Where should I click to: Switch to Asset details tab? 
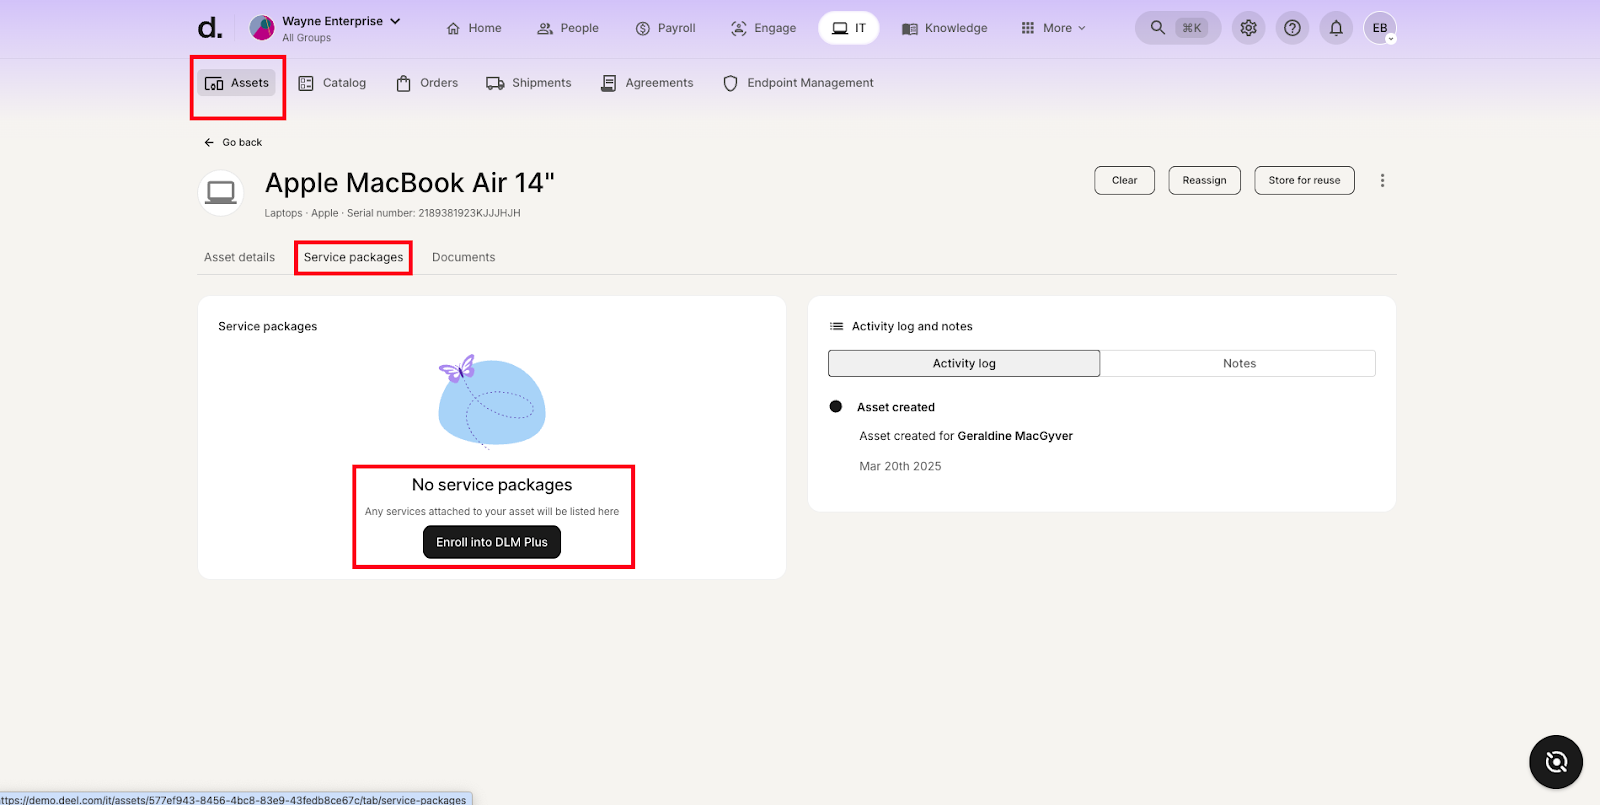pos(240,257)
